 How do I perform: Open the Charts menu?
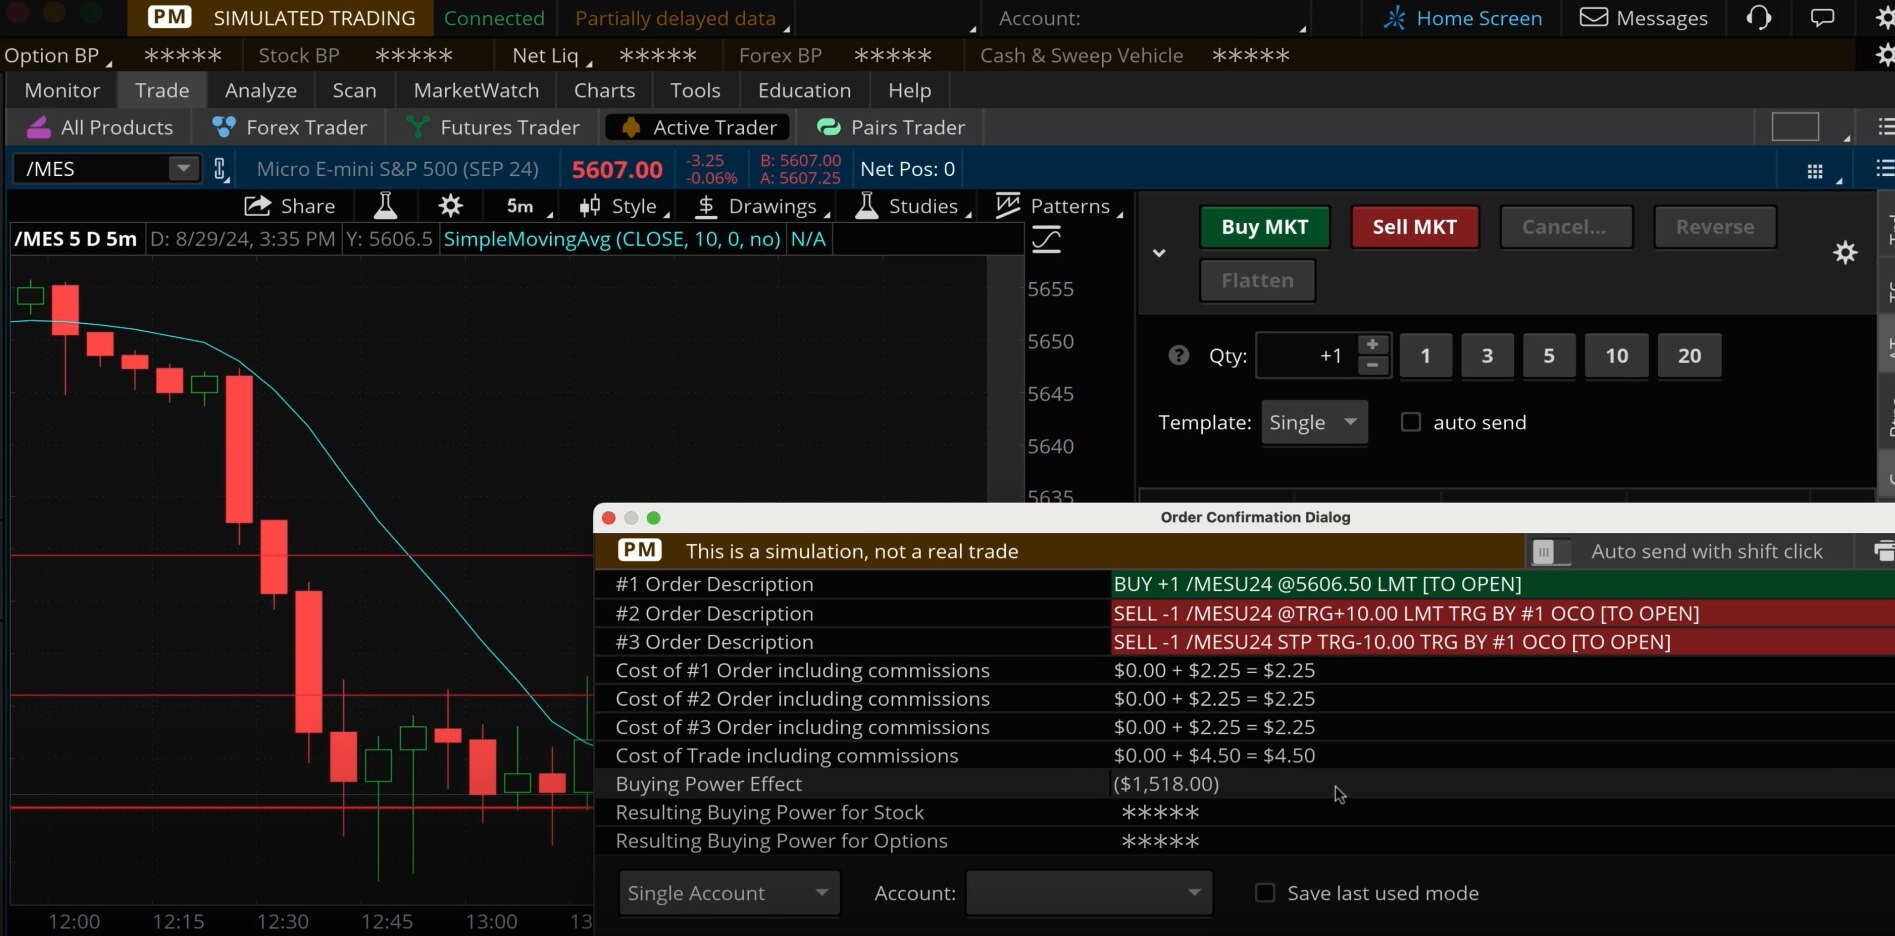click(604, 90)
